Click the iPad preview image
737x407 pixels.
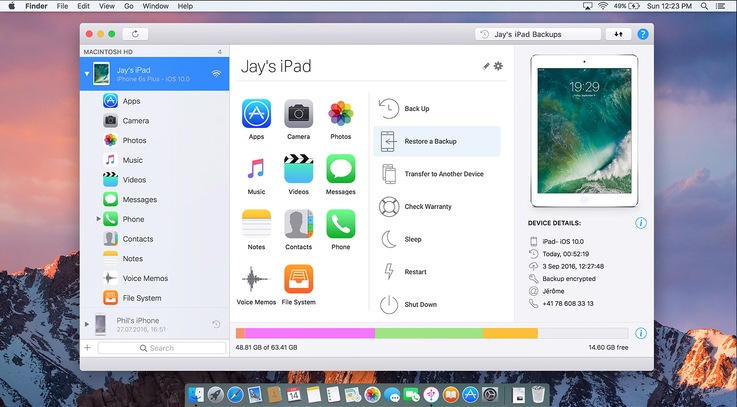pyautogui.click(x=584, y=131)
